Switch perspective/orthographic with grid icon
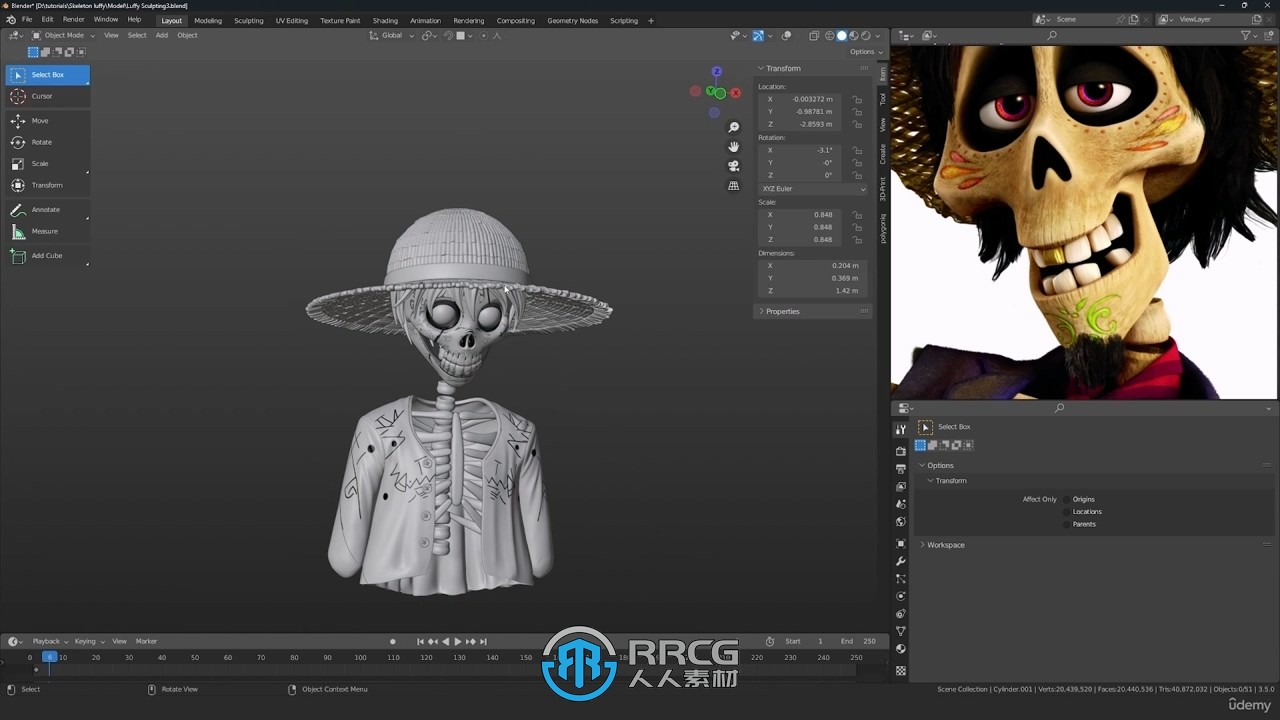Viewport: 1280px width, 720px height. click(734, 186)
